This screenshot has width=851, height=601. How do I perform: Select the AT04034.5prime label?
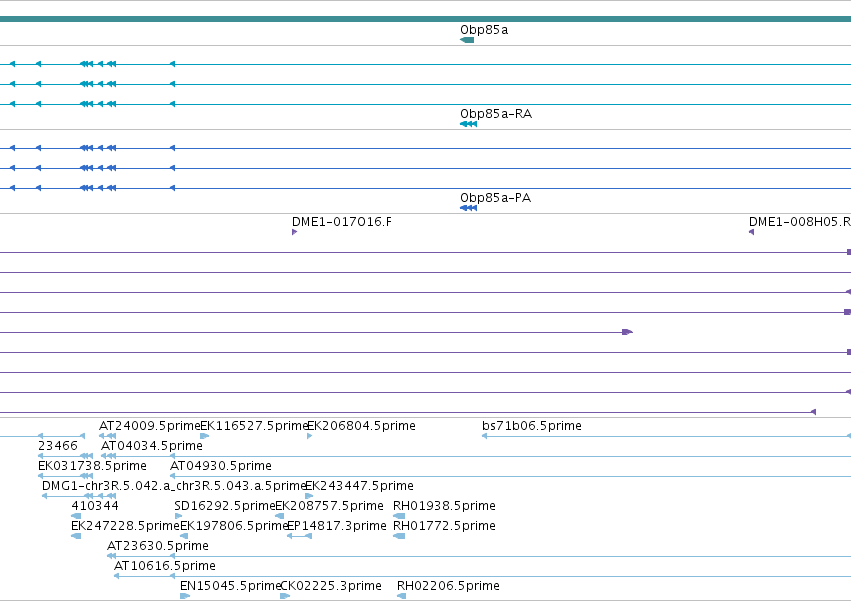click(x=152, y=446)
